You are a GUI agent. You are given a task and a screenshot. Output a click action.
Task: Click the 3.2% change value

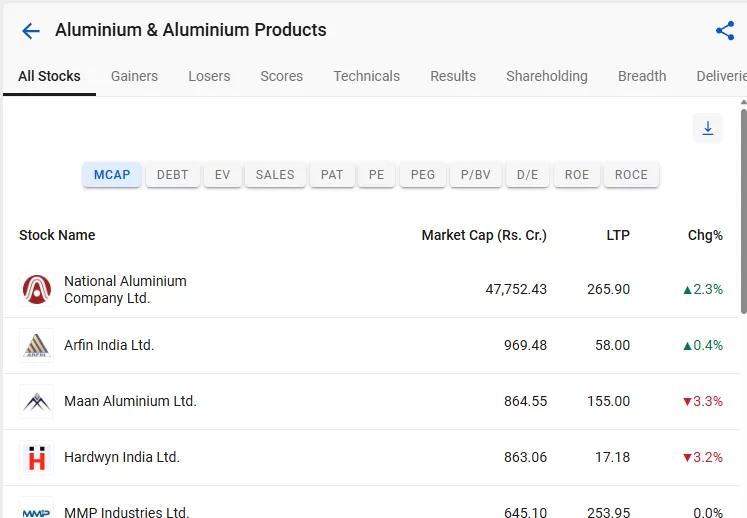[x=703, y=457]
